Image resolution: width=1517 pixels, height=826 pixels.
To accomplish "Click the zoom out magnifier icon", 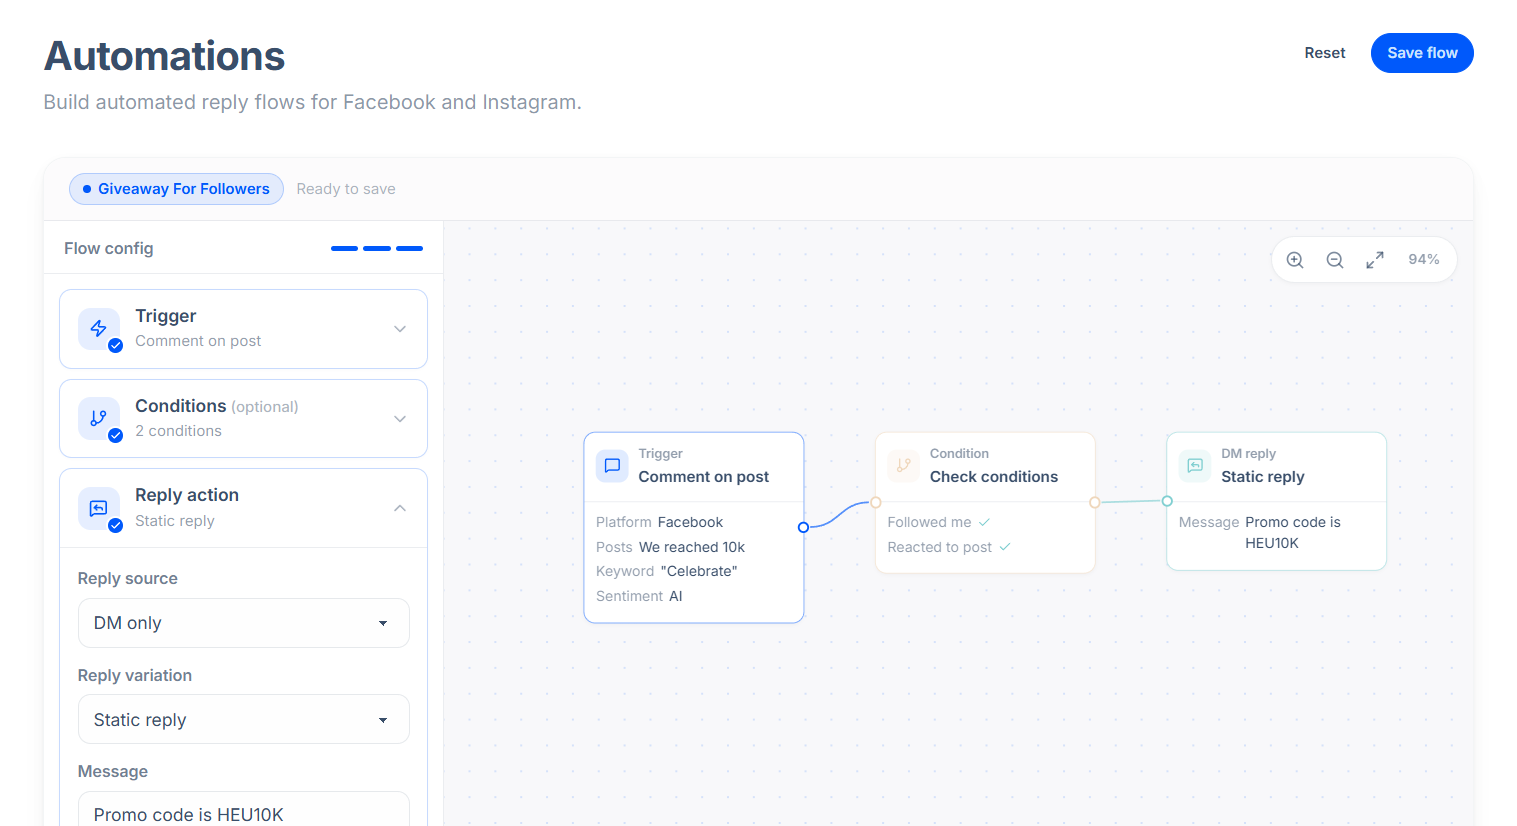I will coord(1335,260).
